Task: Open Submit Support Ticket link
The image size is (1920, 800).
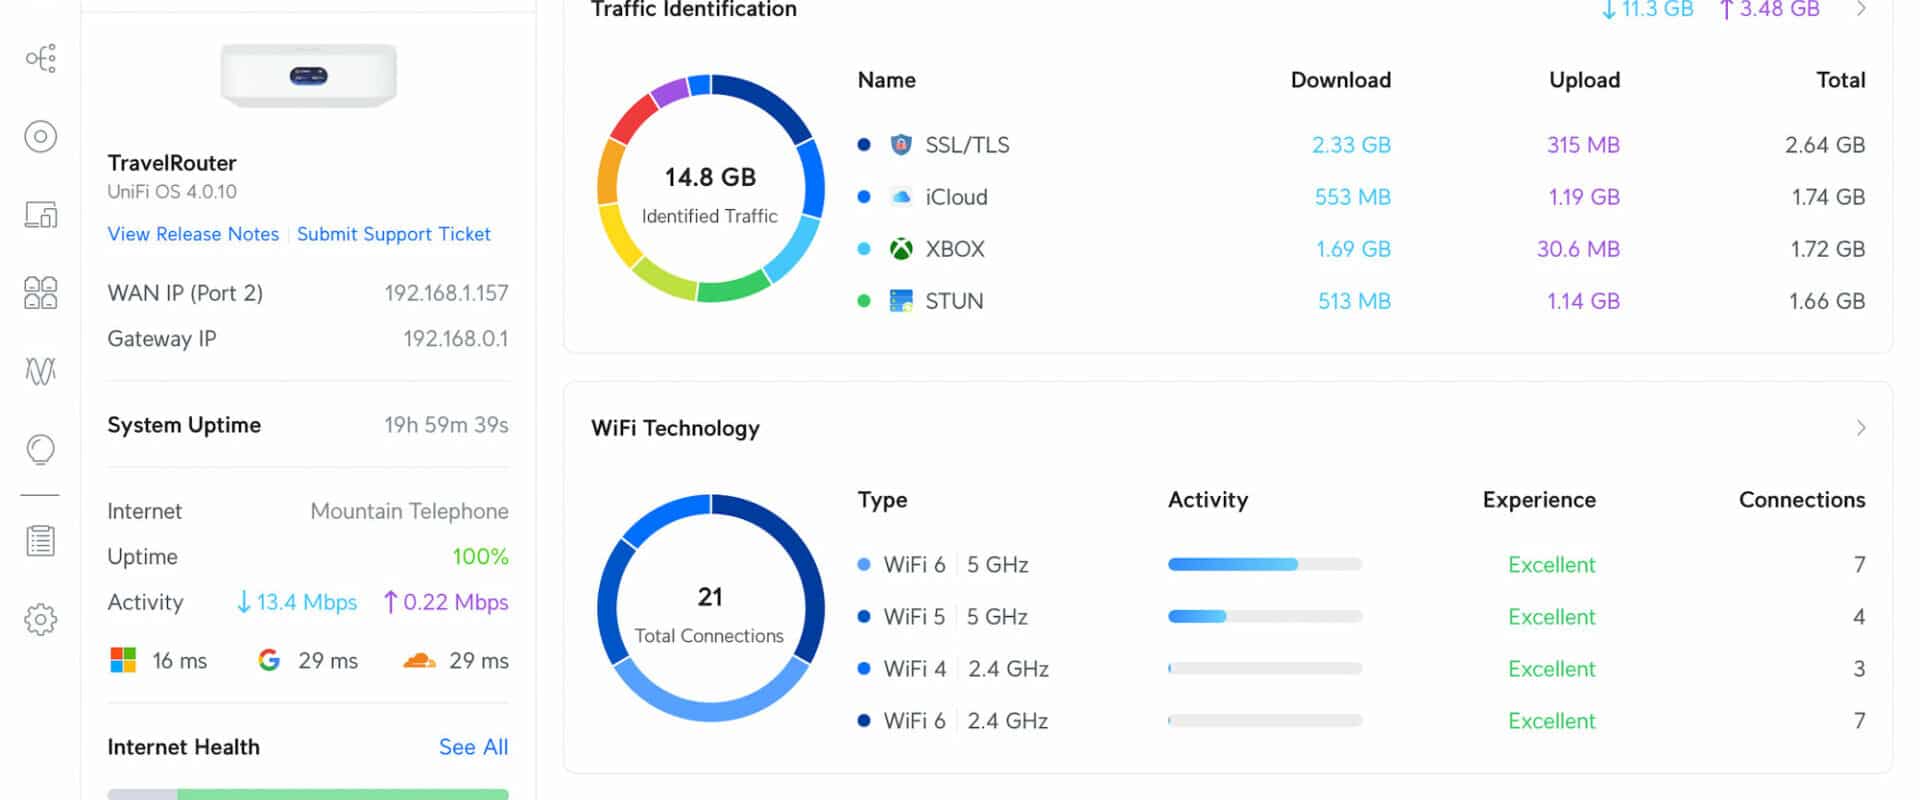Action: [x=394, y=234]
